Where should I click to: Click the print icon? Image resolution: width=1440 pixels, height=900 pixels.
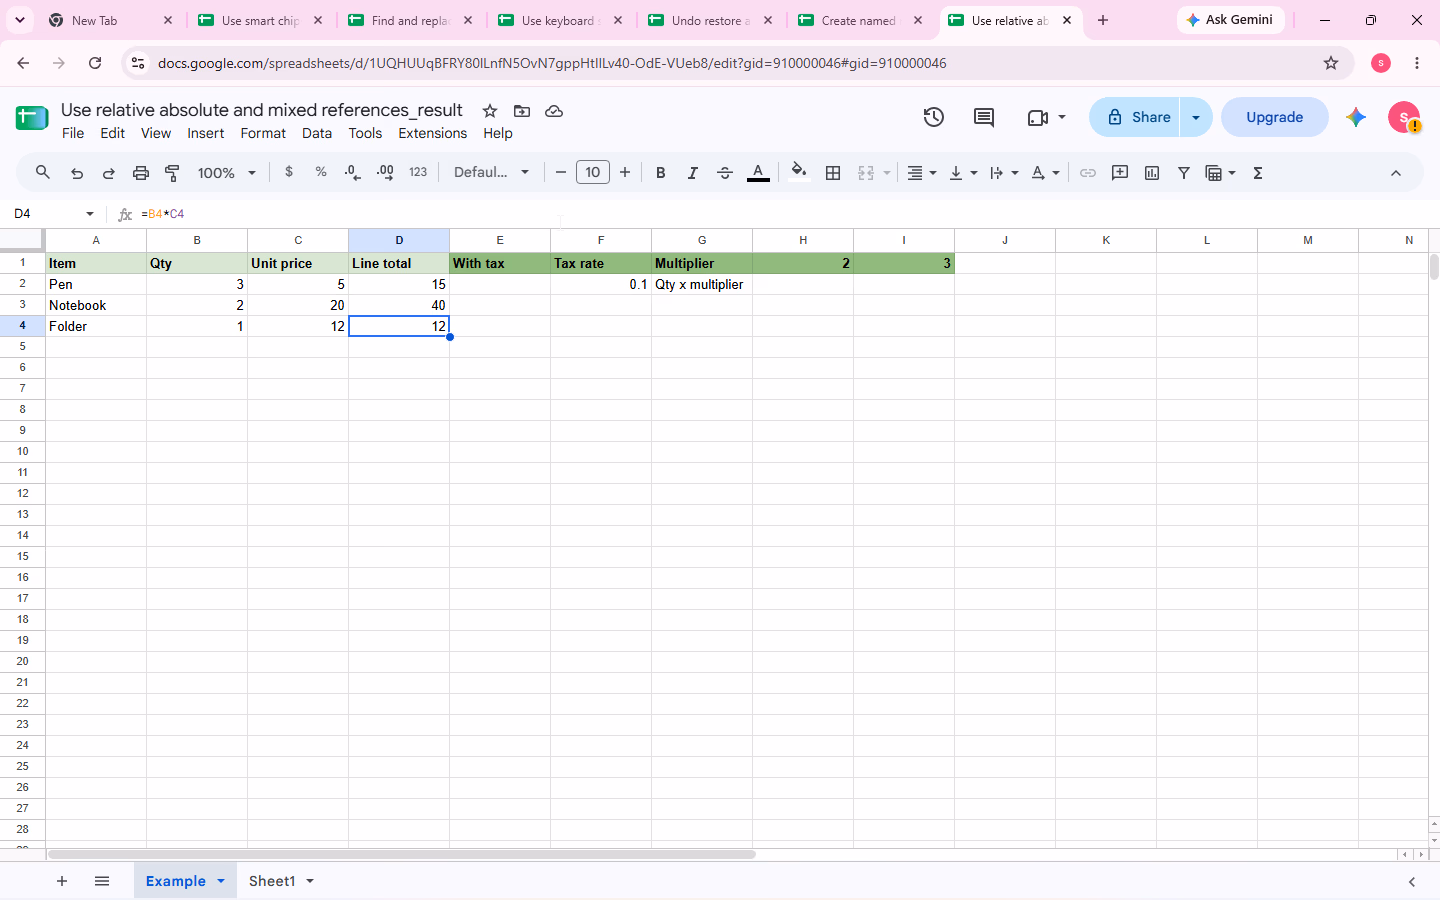click(x=141, y=173)
